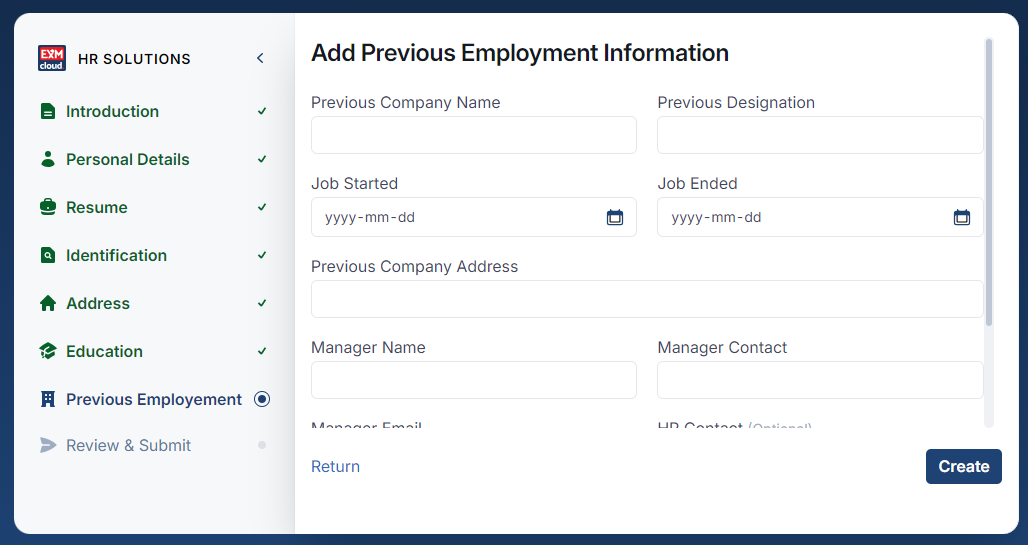This screenshot has height=545, width=1028.
Task: Click the Previous Employement building icon
Action: point(48,399)
